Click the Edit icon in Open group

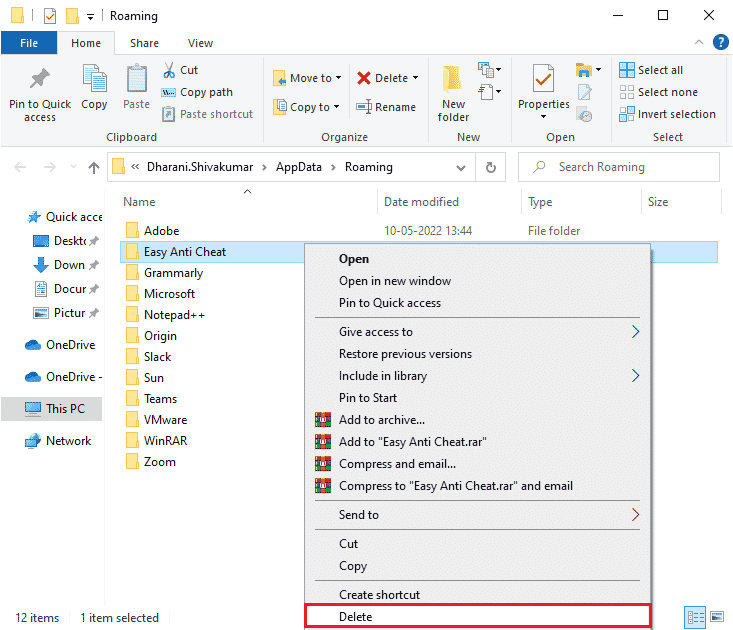pyautogui.click(x=584, y=92)
